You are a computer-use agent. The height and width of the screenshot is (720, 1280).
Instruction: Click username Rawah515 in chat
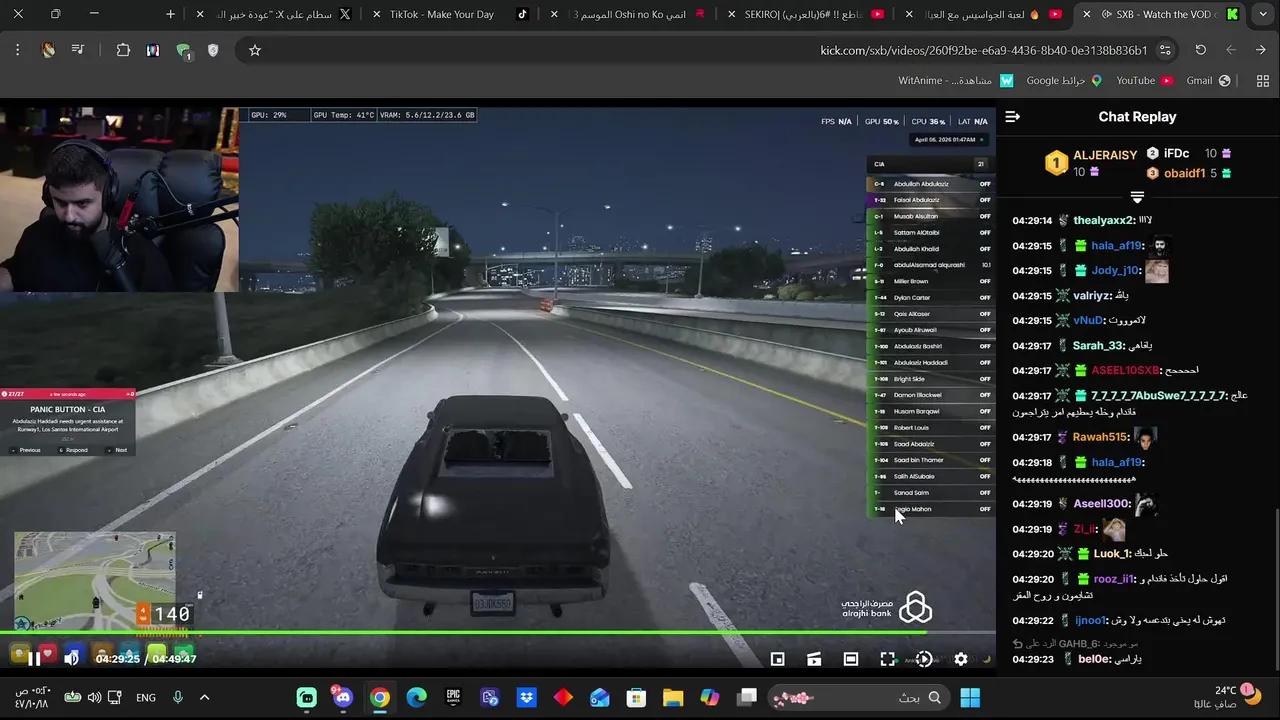tap(1101, 437)
